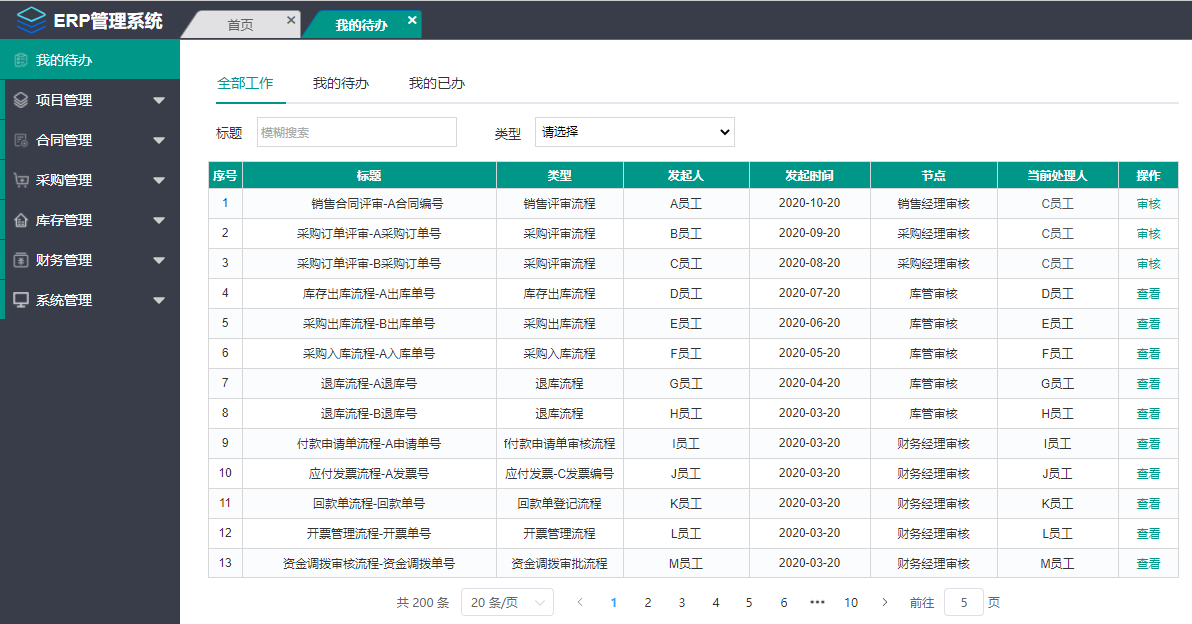1192x624 pixels.
Task: Click the 我的待办 sidebar icon
Action: [x=21, y=60]
